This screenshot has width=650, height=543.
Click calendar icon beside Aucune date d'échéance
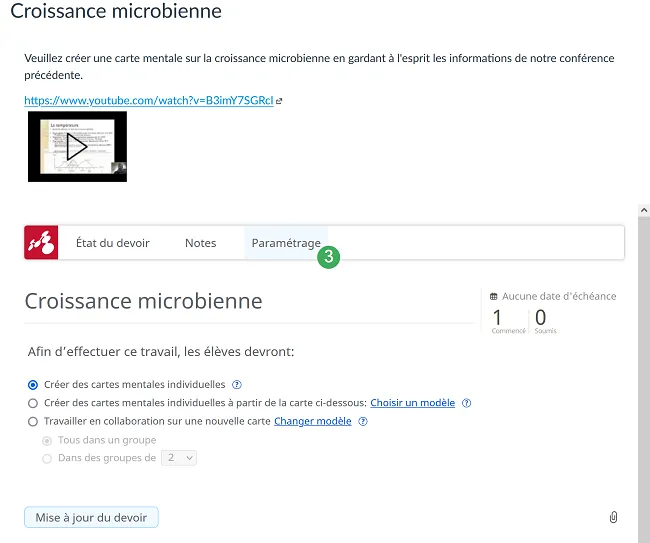point(493,296)
